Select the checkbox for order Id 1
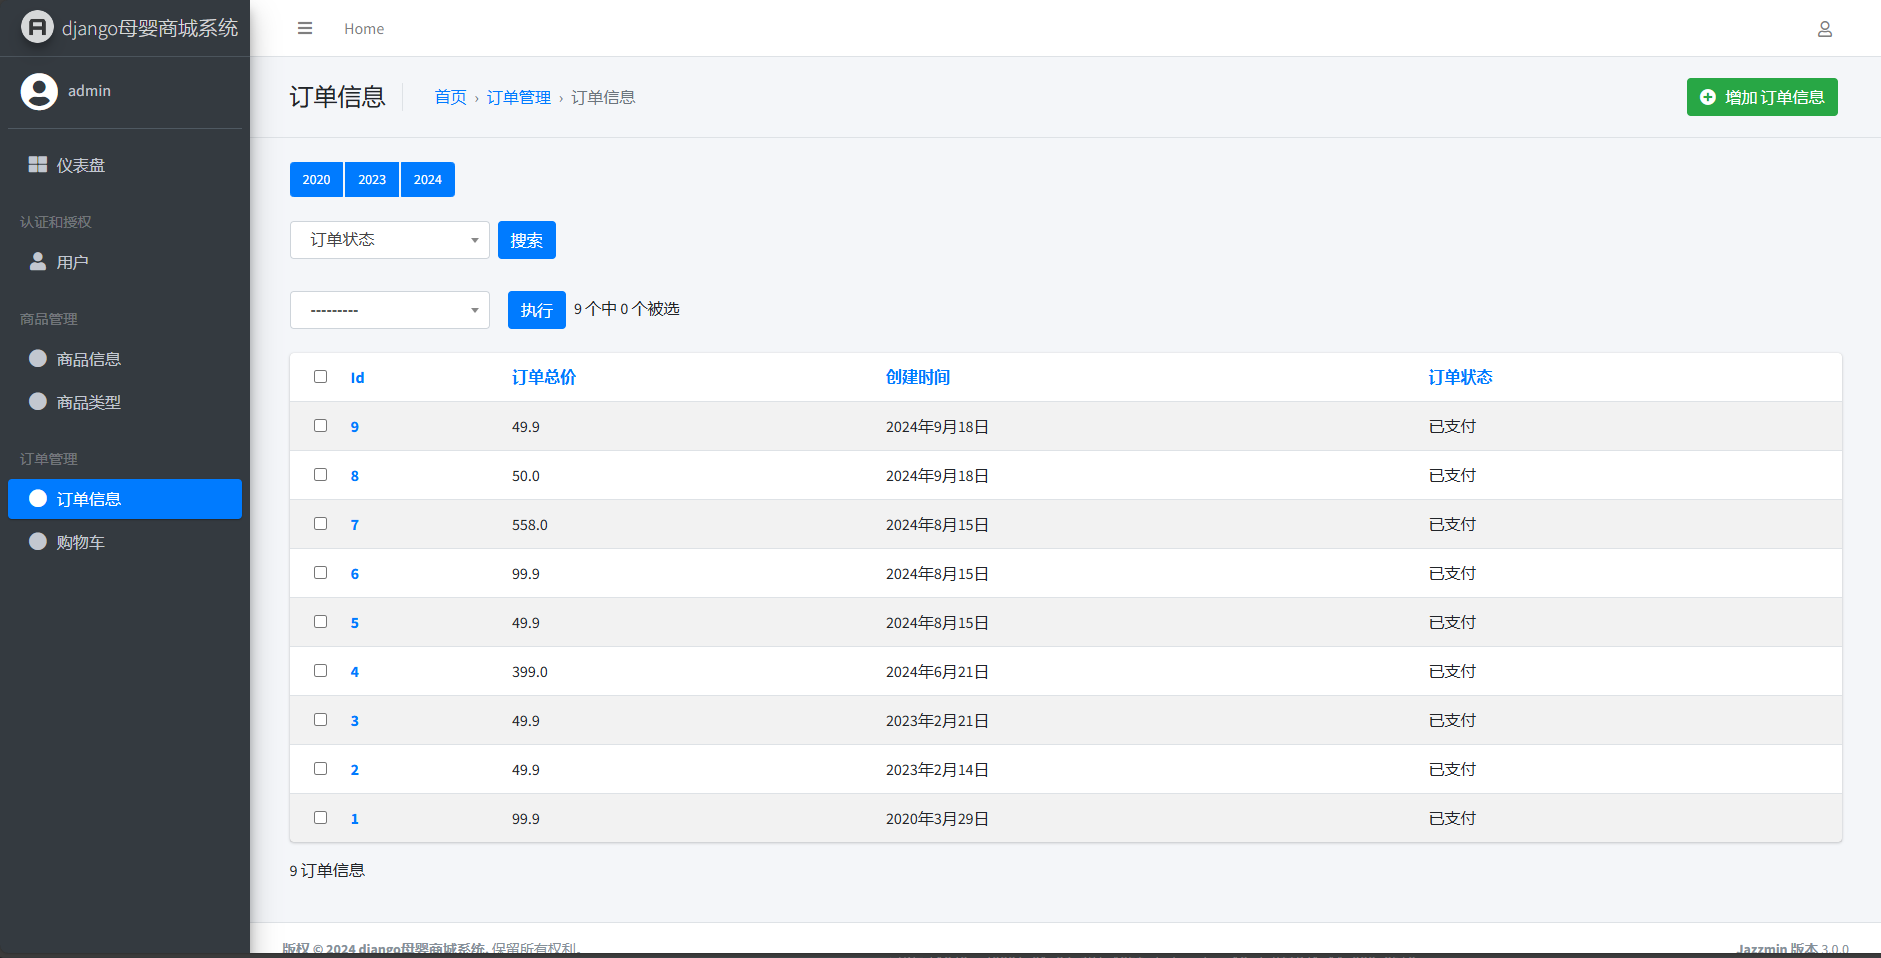This screenshot has width=1881, height=958. [320, 817]
